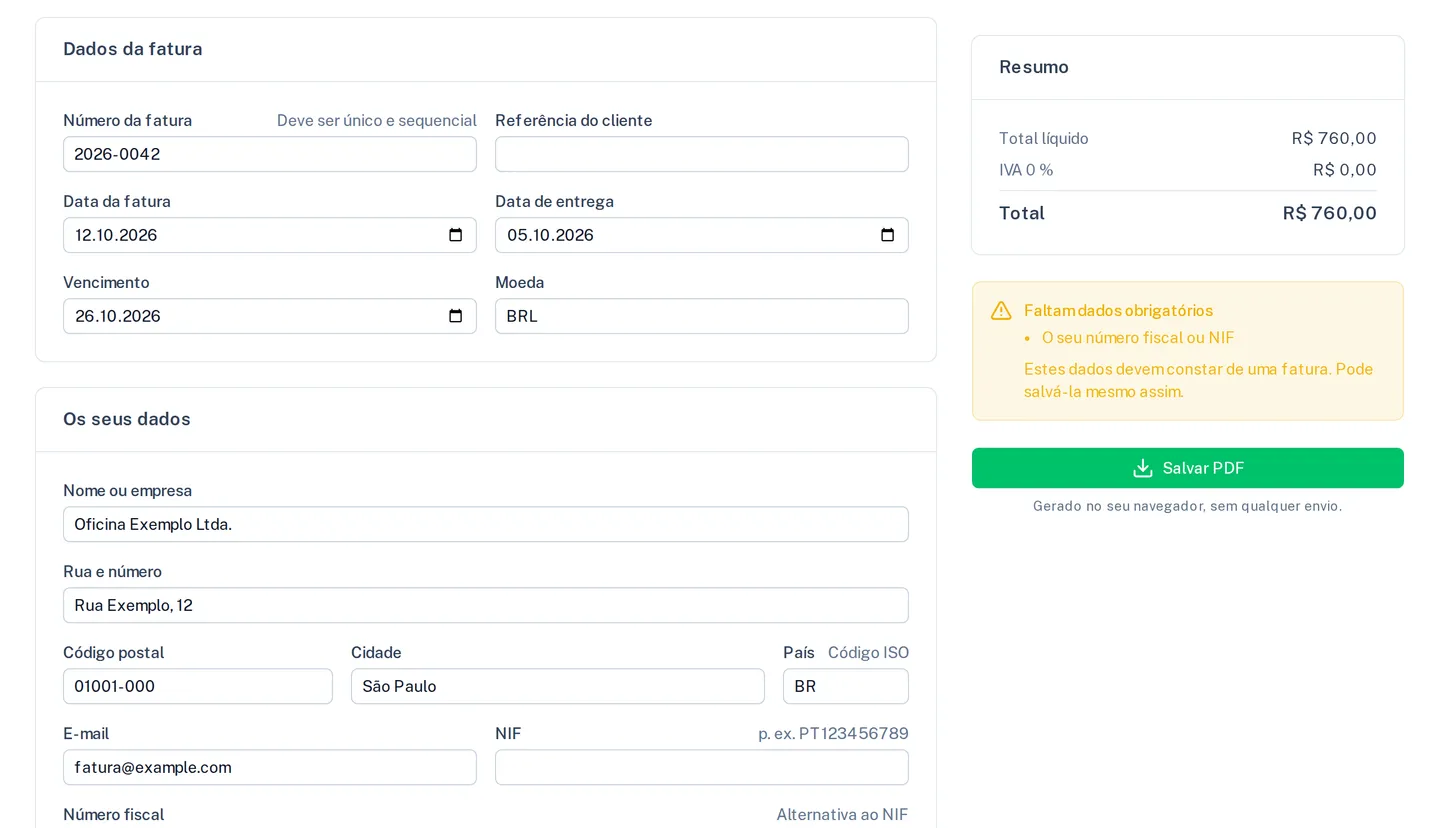Click the Código postal input
The width and height of the screenshot is (1440, 828).
(x=198, y=686)
